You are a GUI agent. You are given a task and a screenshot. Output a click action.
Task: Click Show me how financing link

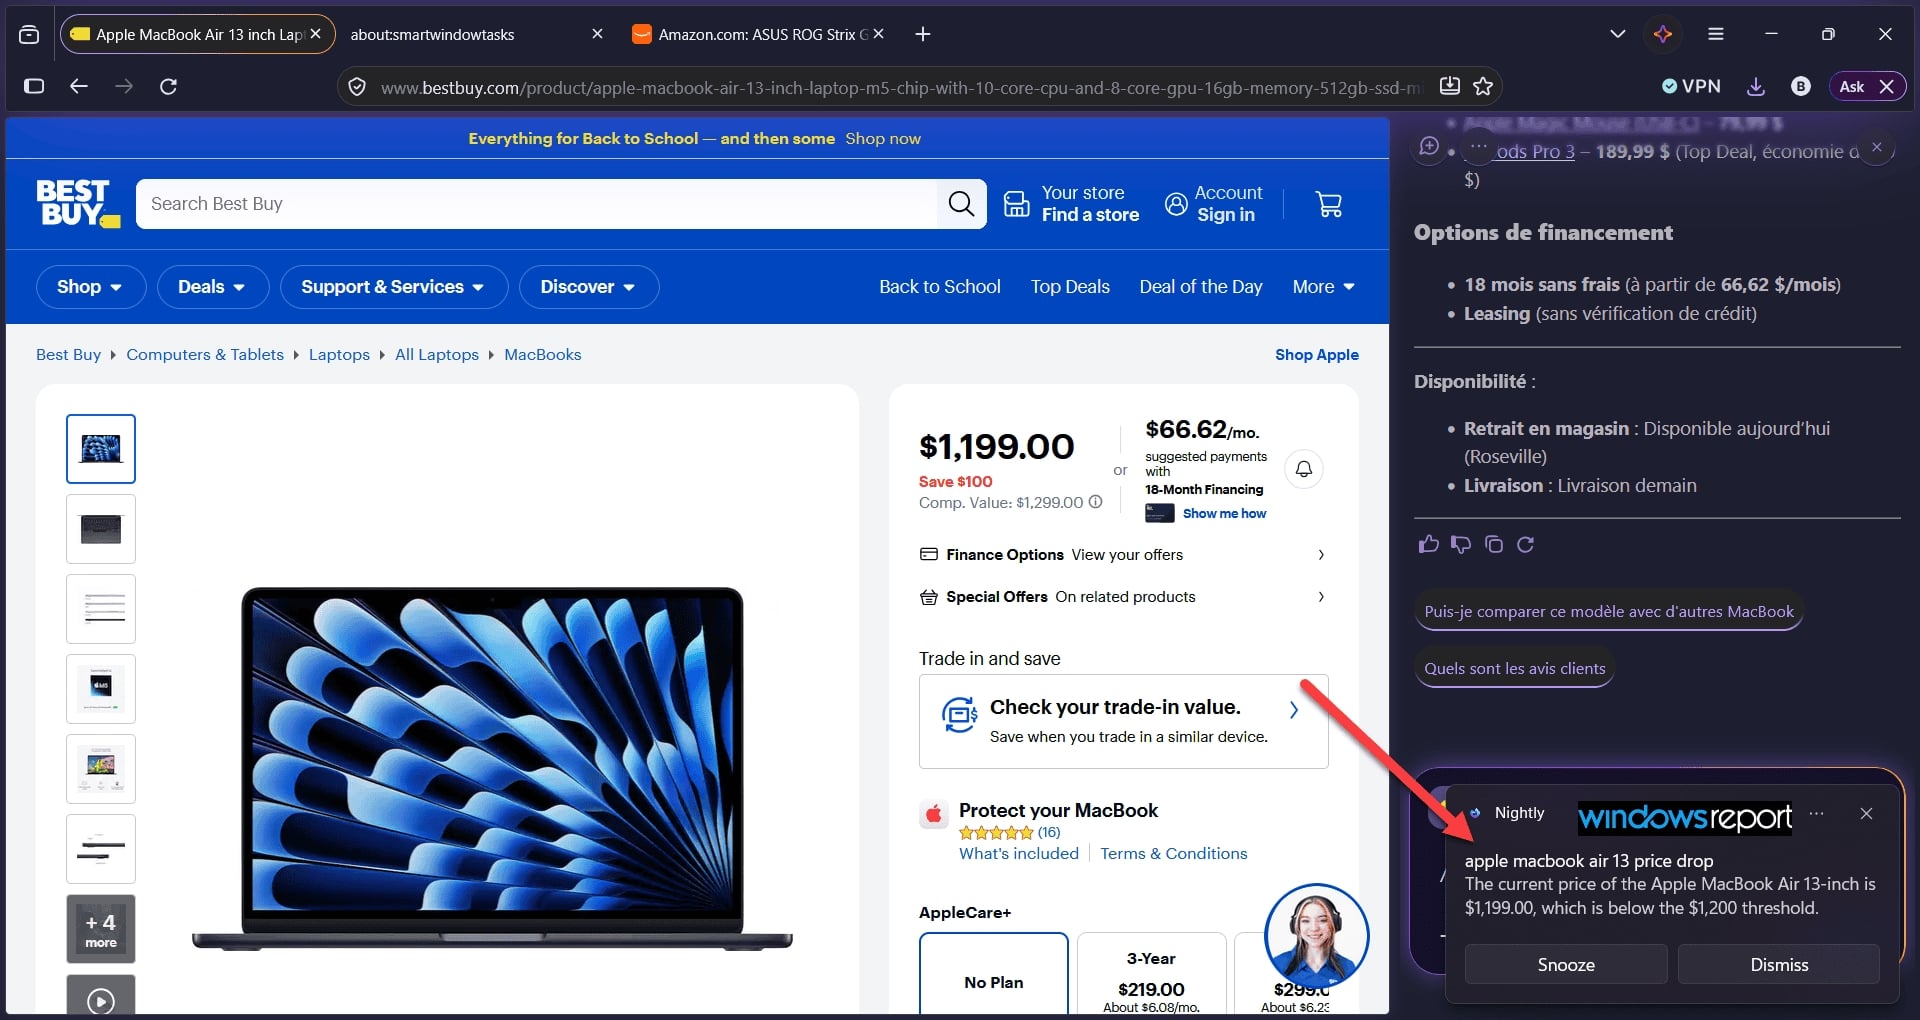tap(1224, 513)
